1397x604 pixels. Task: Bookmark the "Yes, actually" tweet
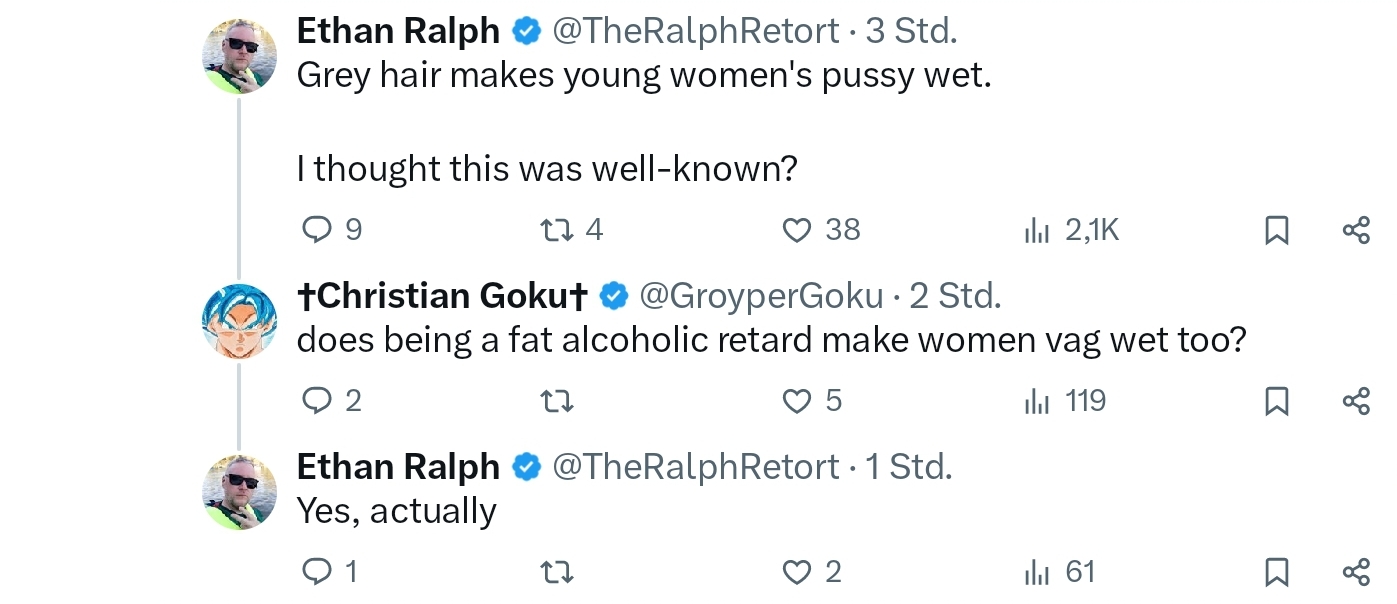coord(1276,572)
